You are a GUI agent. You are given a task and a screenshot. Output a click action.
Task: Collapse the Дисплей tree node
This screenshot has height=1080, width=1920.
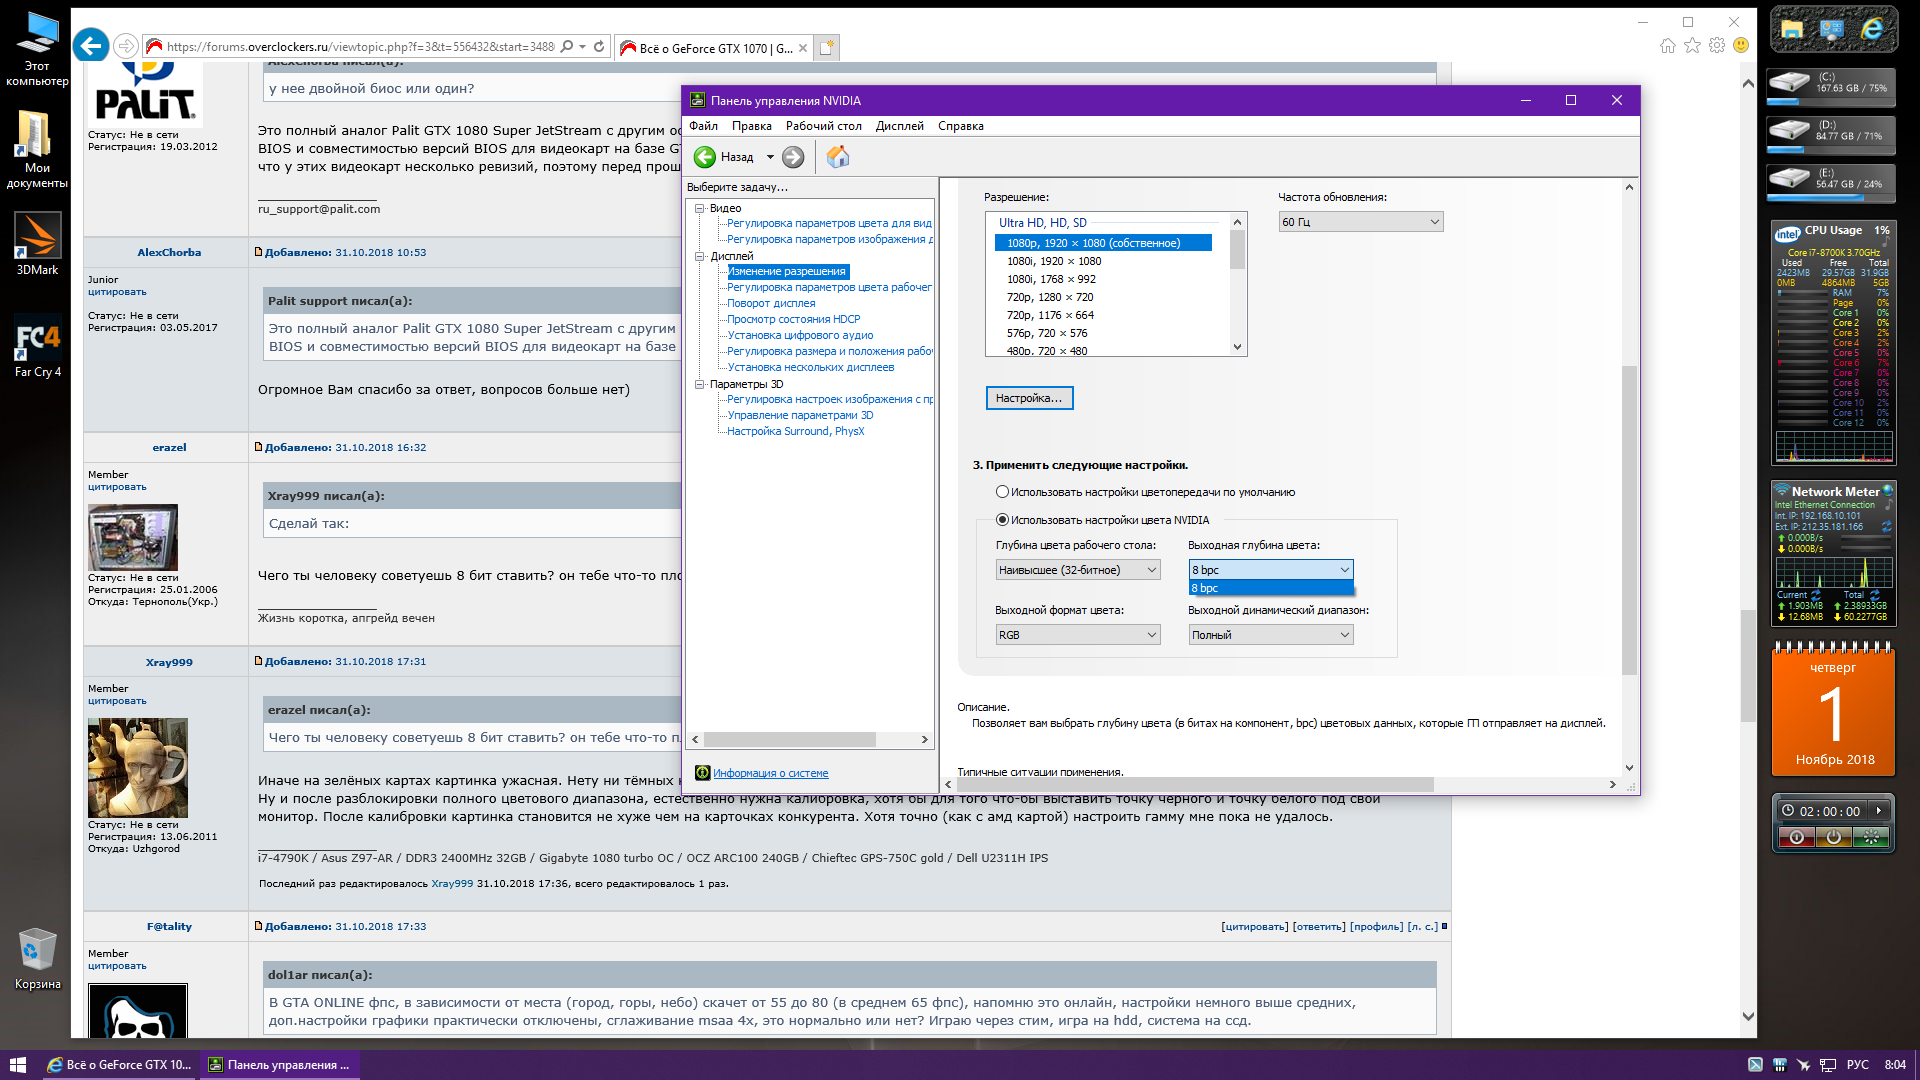(700, 256)
